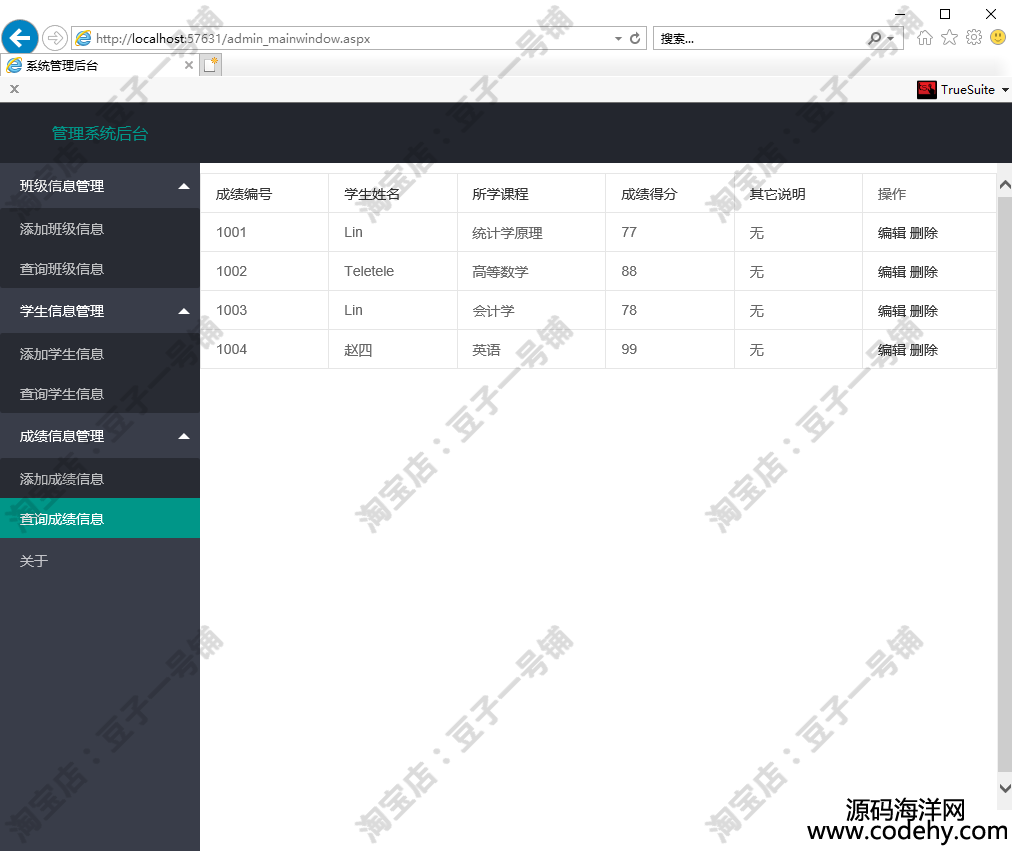This screenshot has height=851, width=1012.
Task: Click the search magnifier icon
Action: pos(875,38)
